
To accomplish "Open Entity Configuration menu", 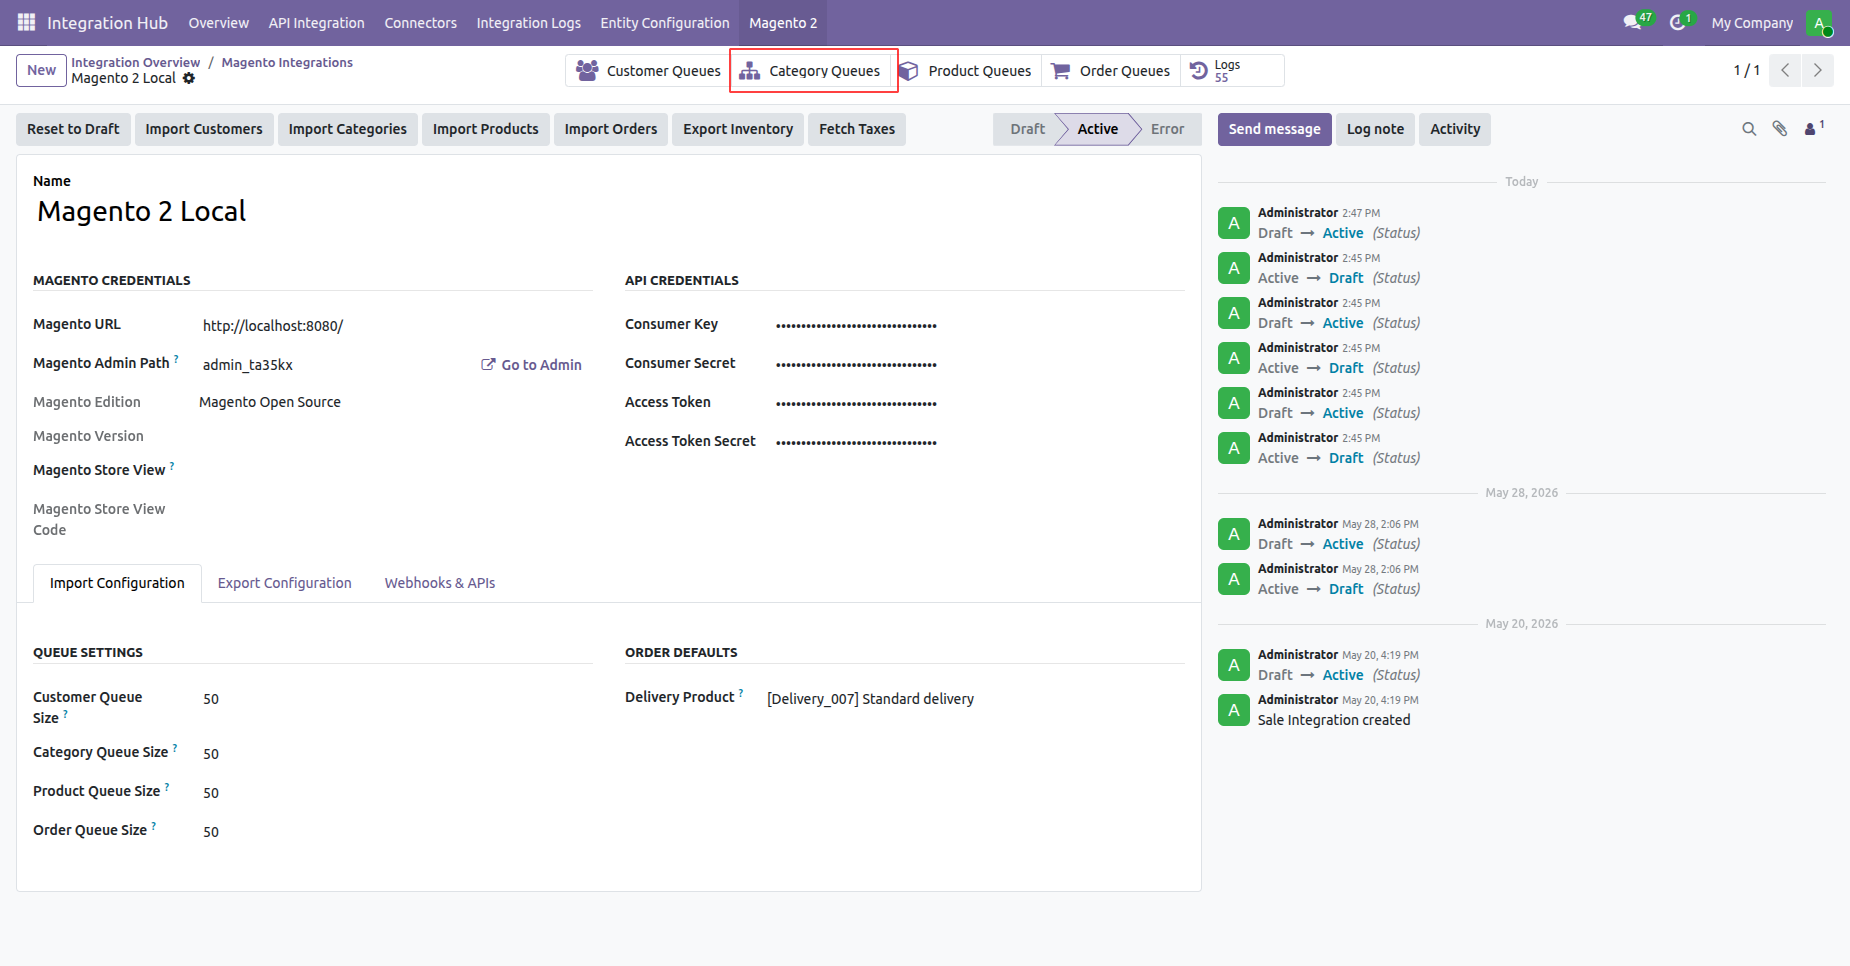I will point(665,23).
